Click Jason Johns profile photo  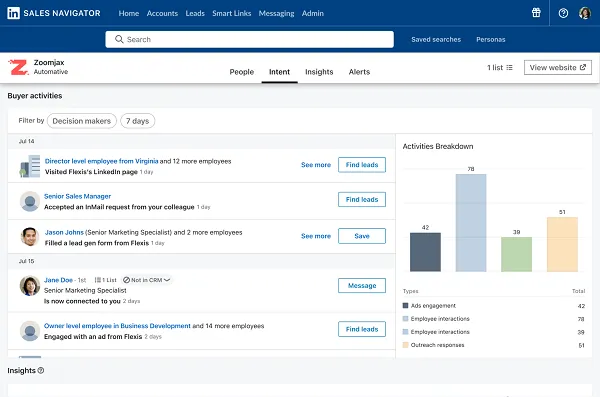coord(30,236)
